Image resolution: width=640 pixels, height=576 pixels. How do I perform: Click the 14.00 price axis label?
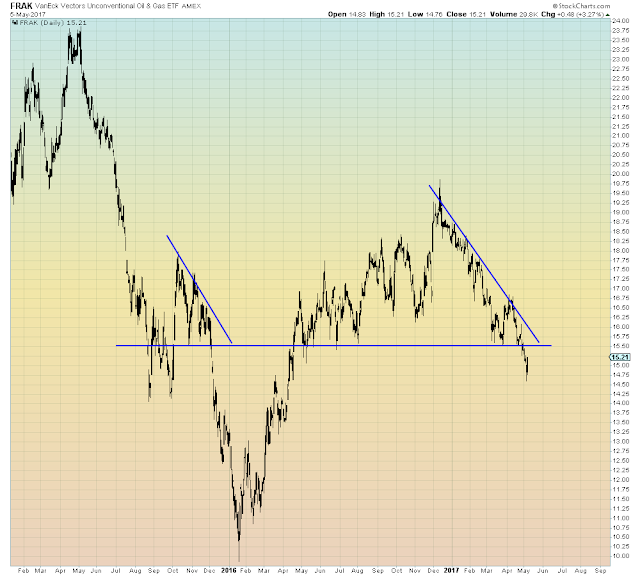click(x=621, y=403)
